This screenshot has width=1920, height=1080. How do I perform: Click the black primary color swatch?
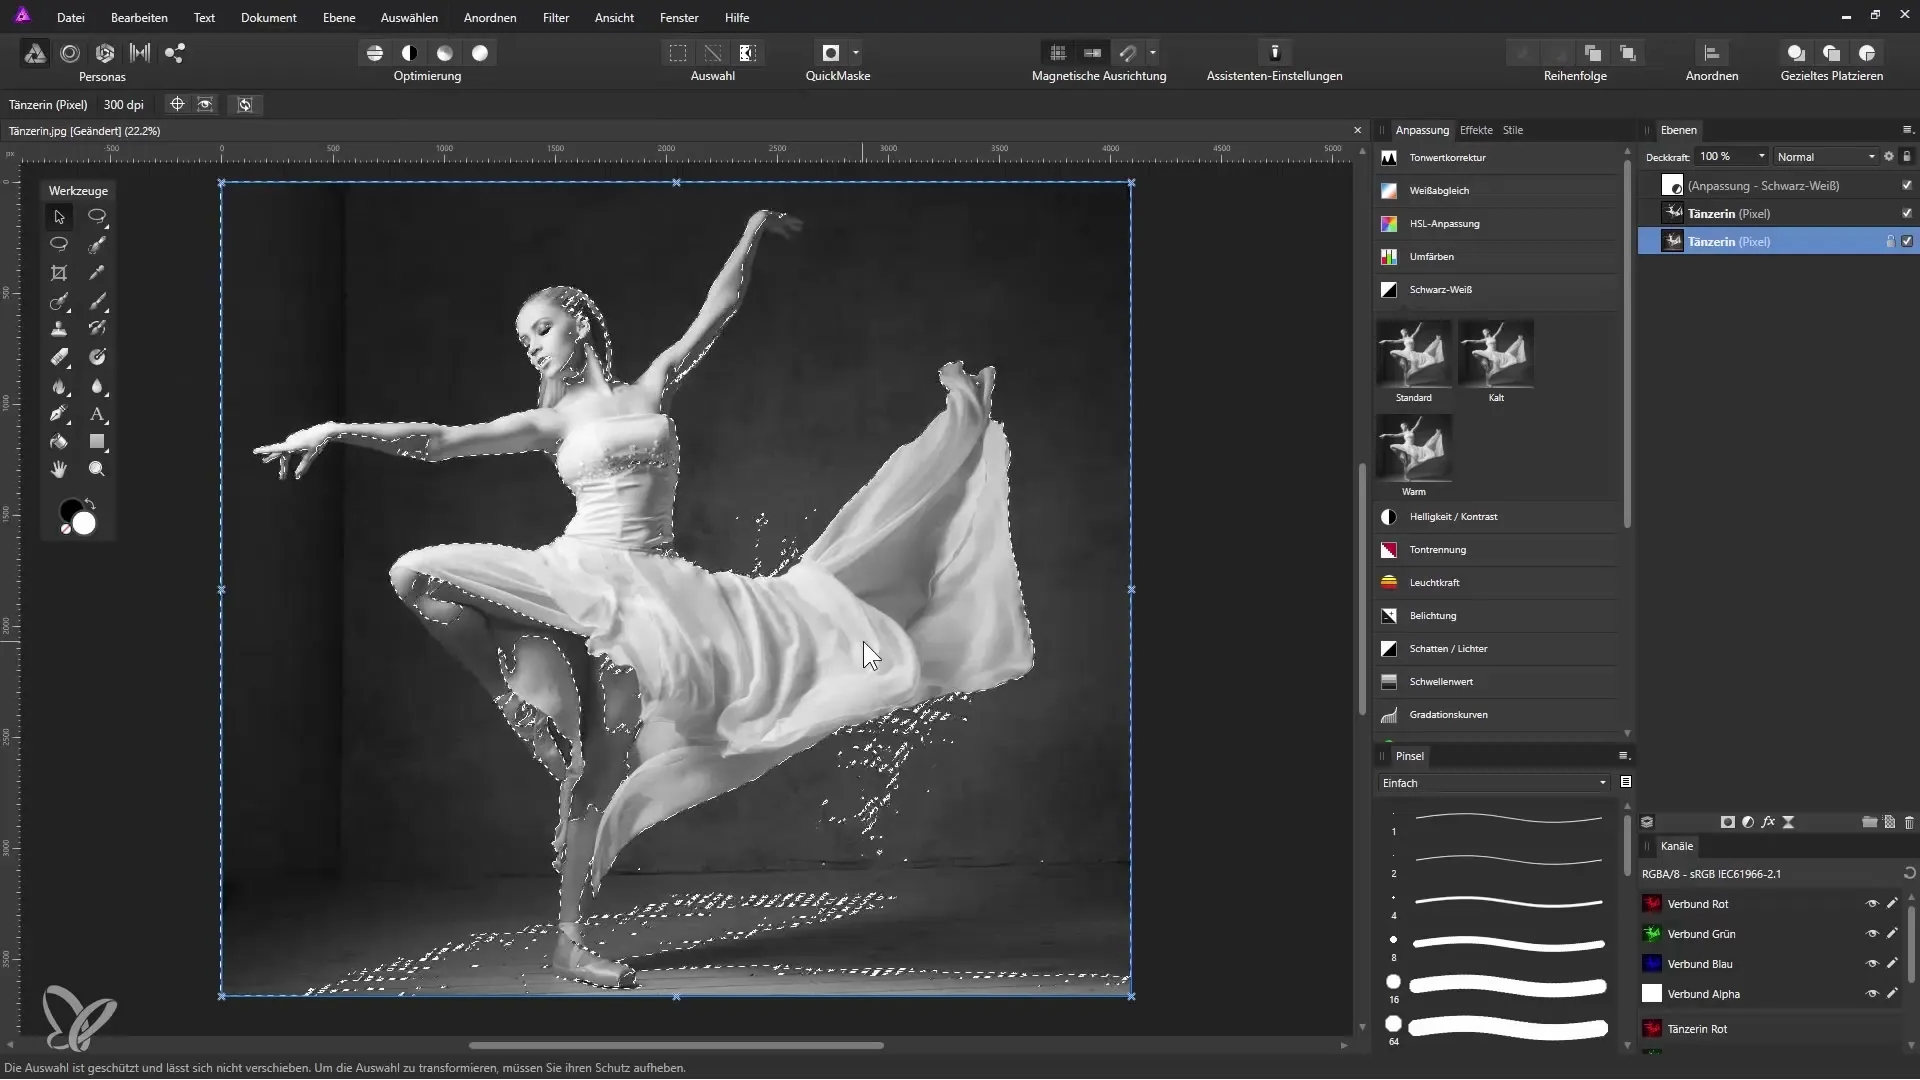(x=69, y=510)
